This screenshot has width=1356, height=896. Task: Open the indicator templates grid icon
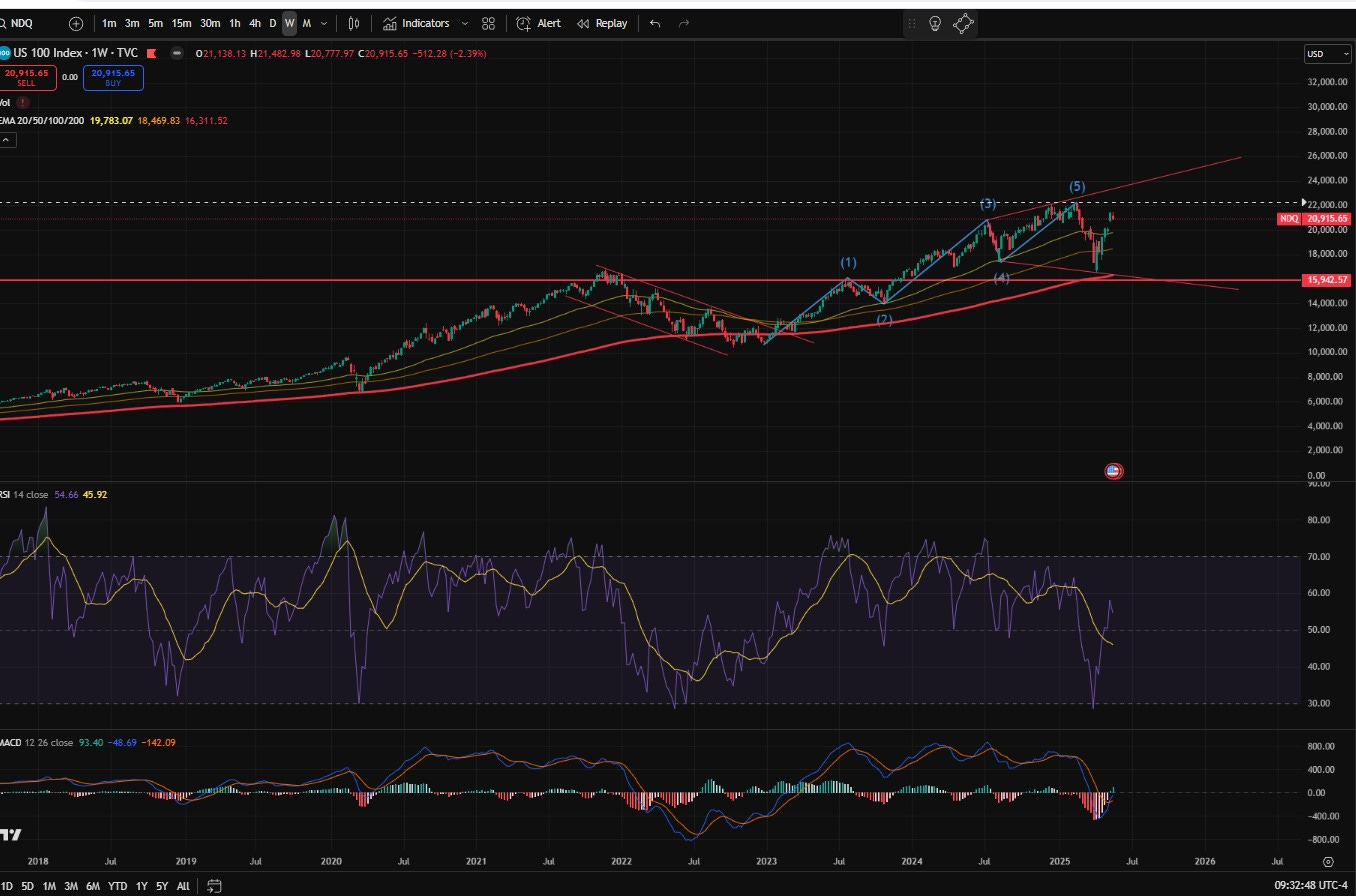click(x=488, y=23)
